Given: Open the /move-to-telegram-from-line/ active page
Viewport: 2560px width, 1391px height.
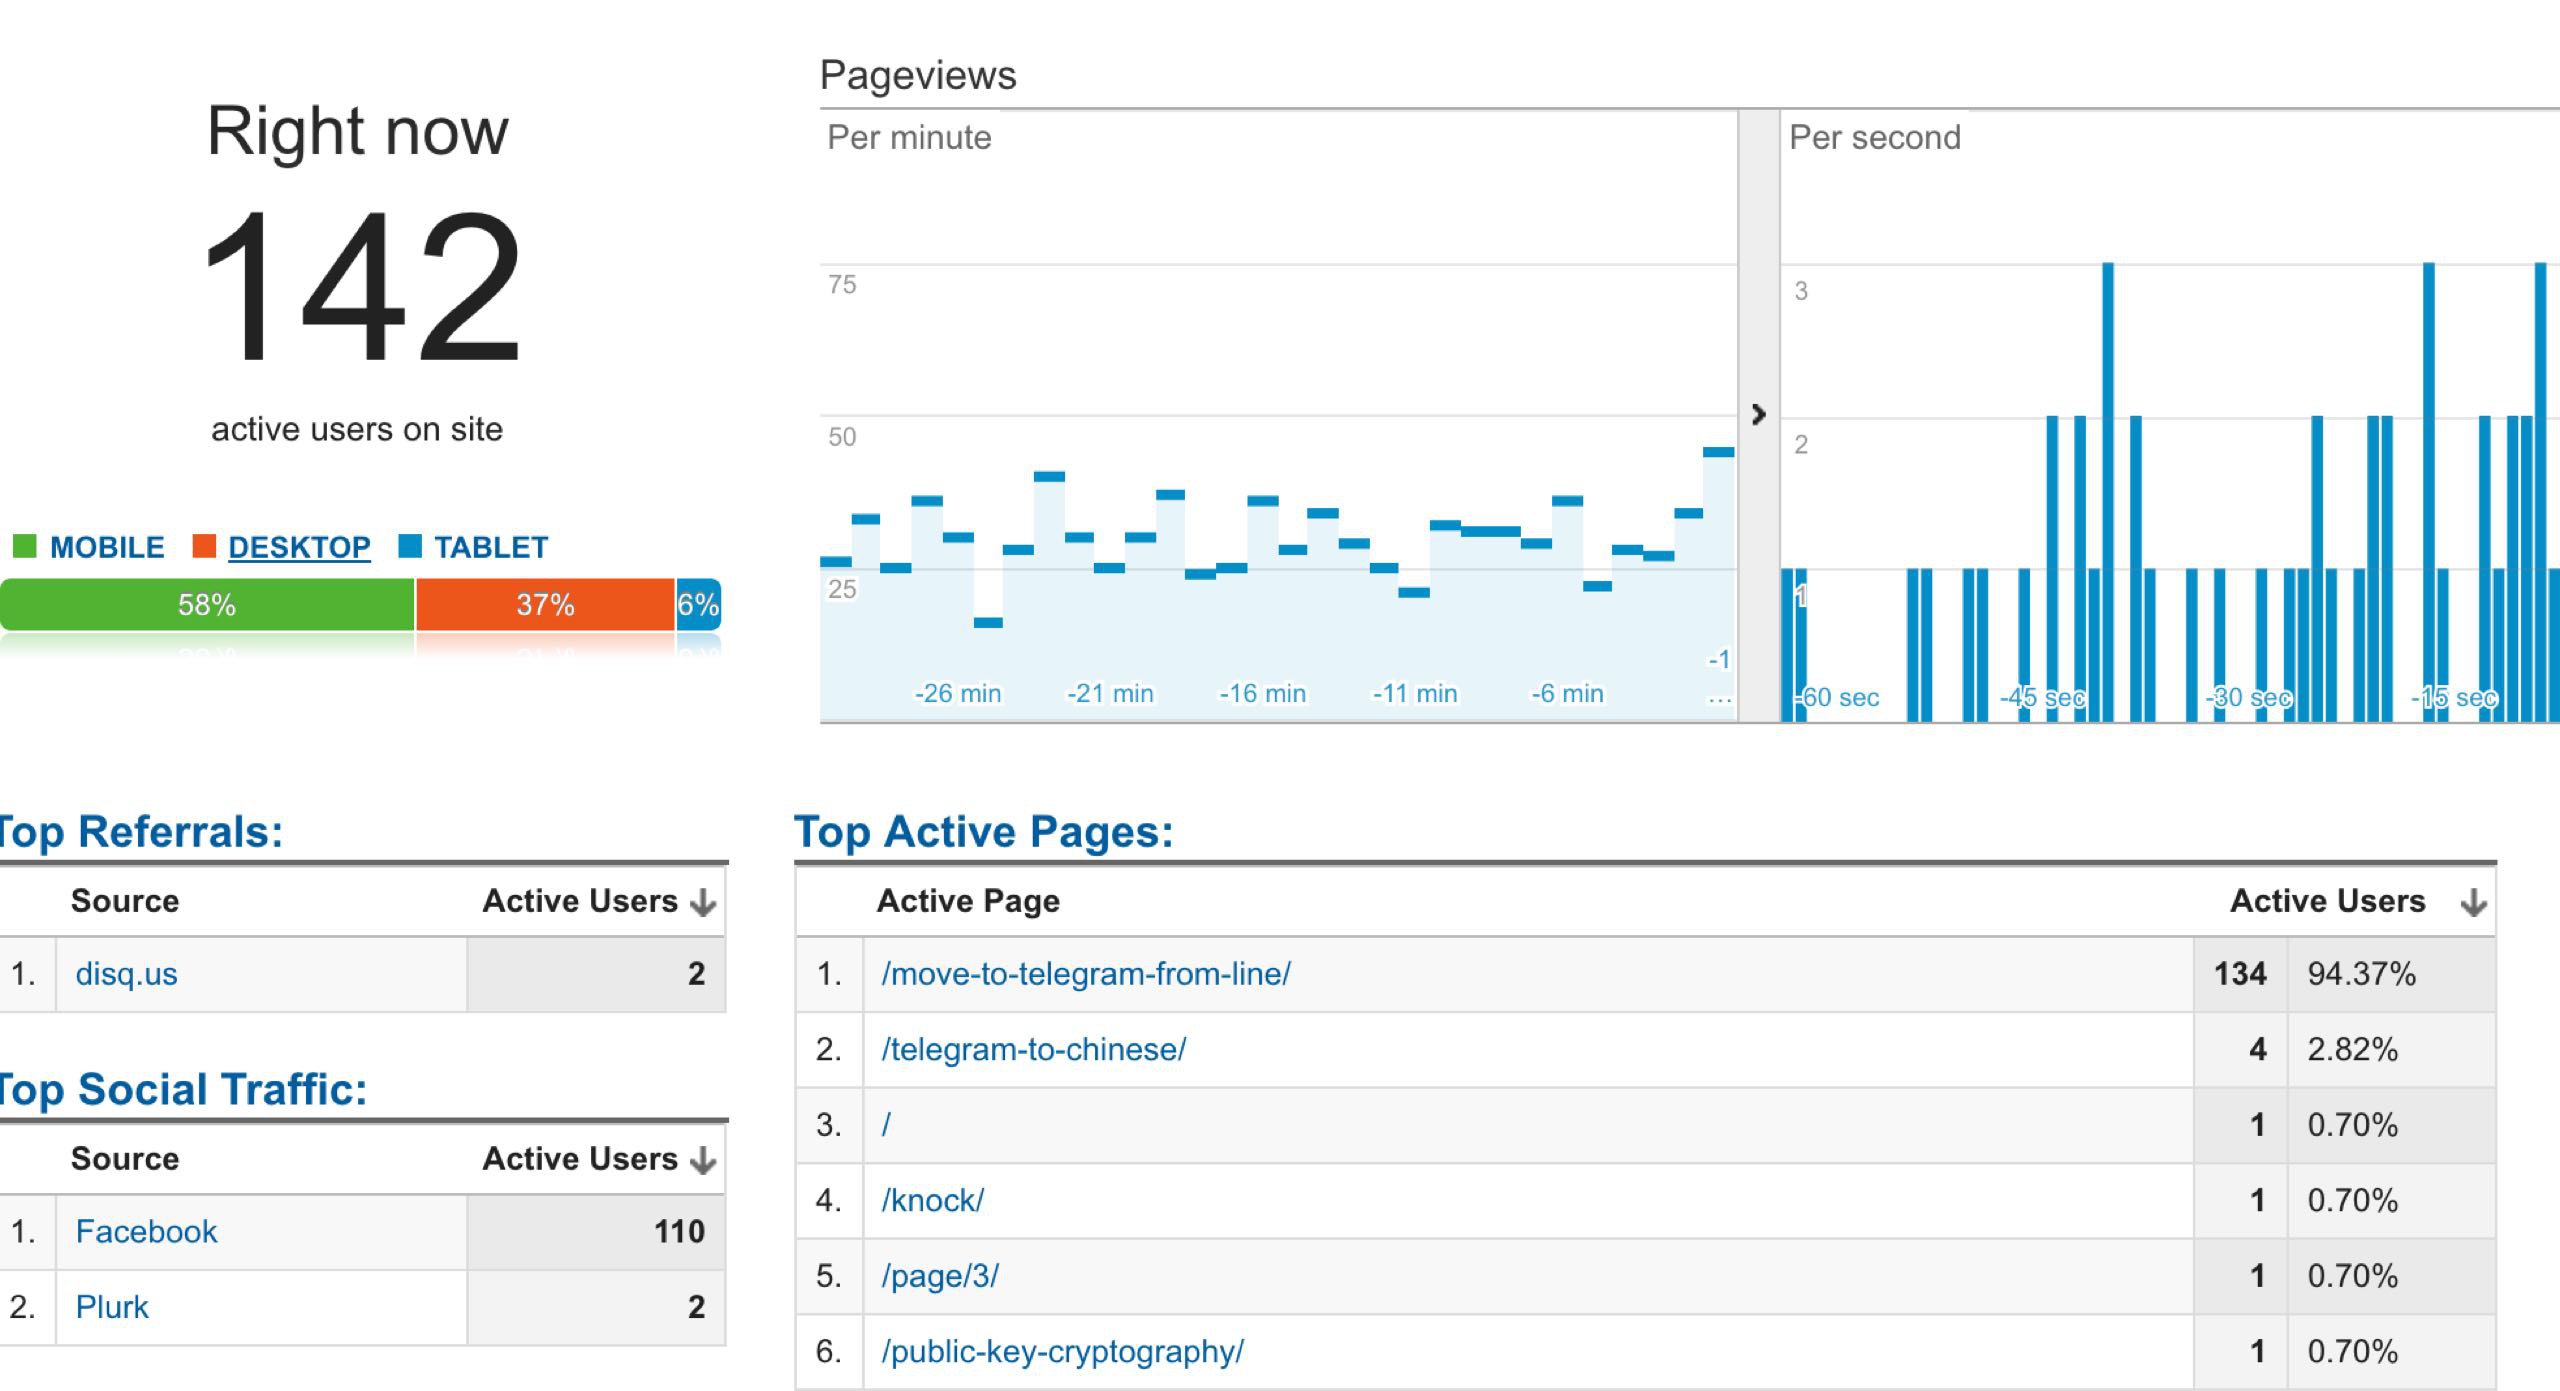Looking at the screenshot, I should pyautogui.click(x=1085, y=974).
